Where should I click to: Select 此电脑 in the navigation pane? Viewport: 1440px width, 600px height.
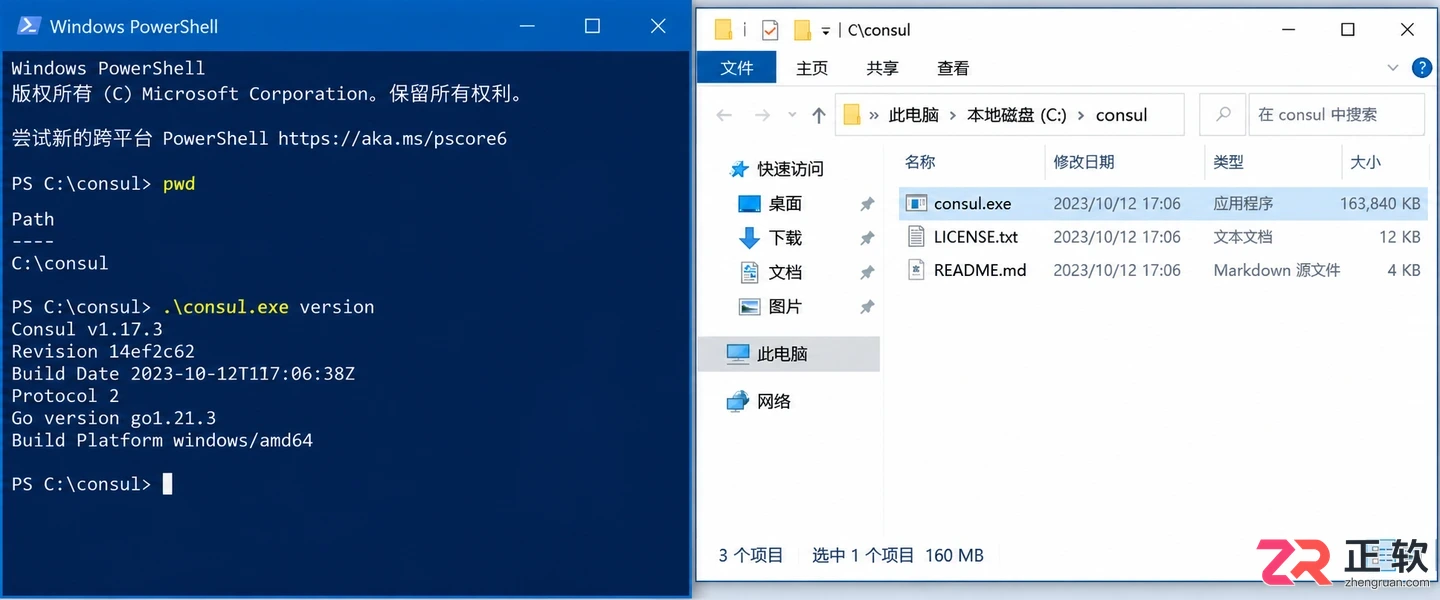click(x=789, y=354)
